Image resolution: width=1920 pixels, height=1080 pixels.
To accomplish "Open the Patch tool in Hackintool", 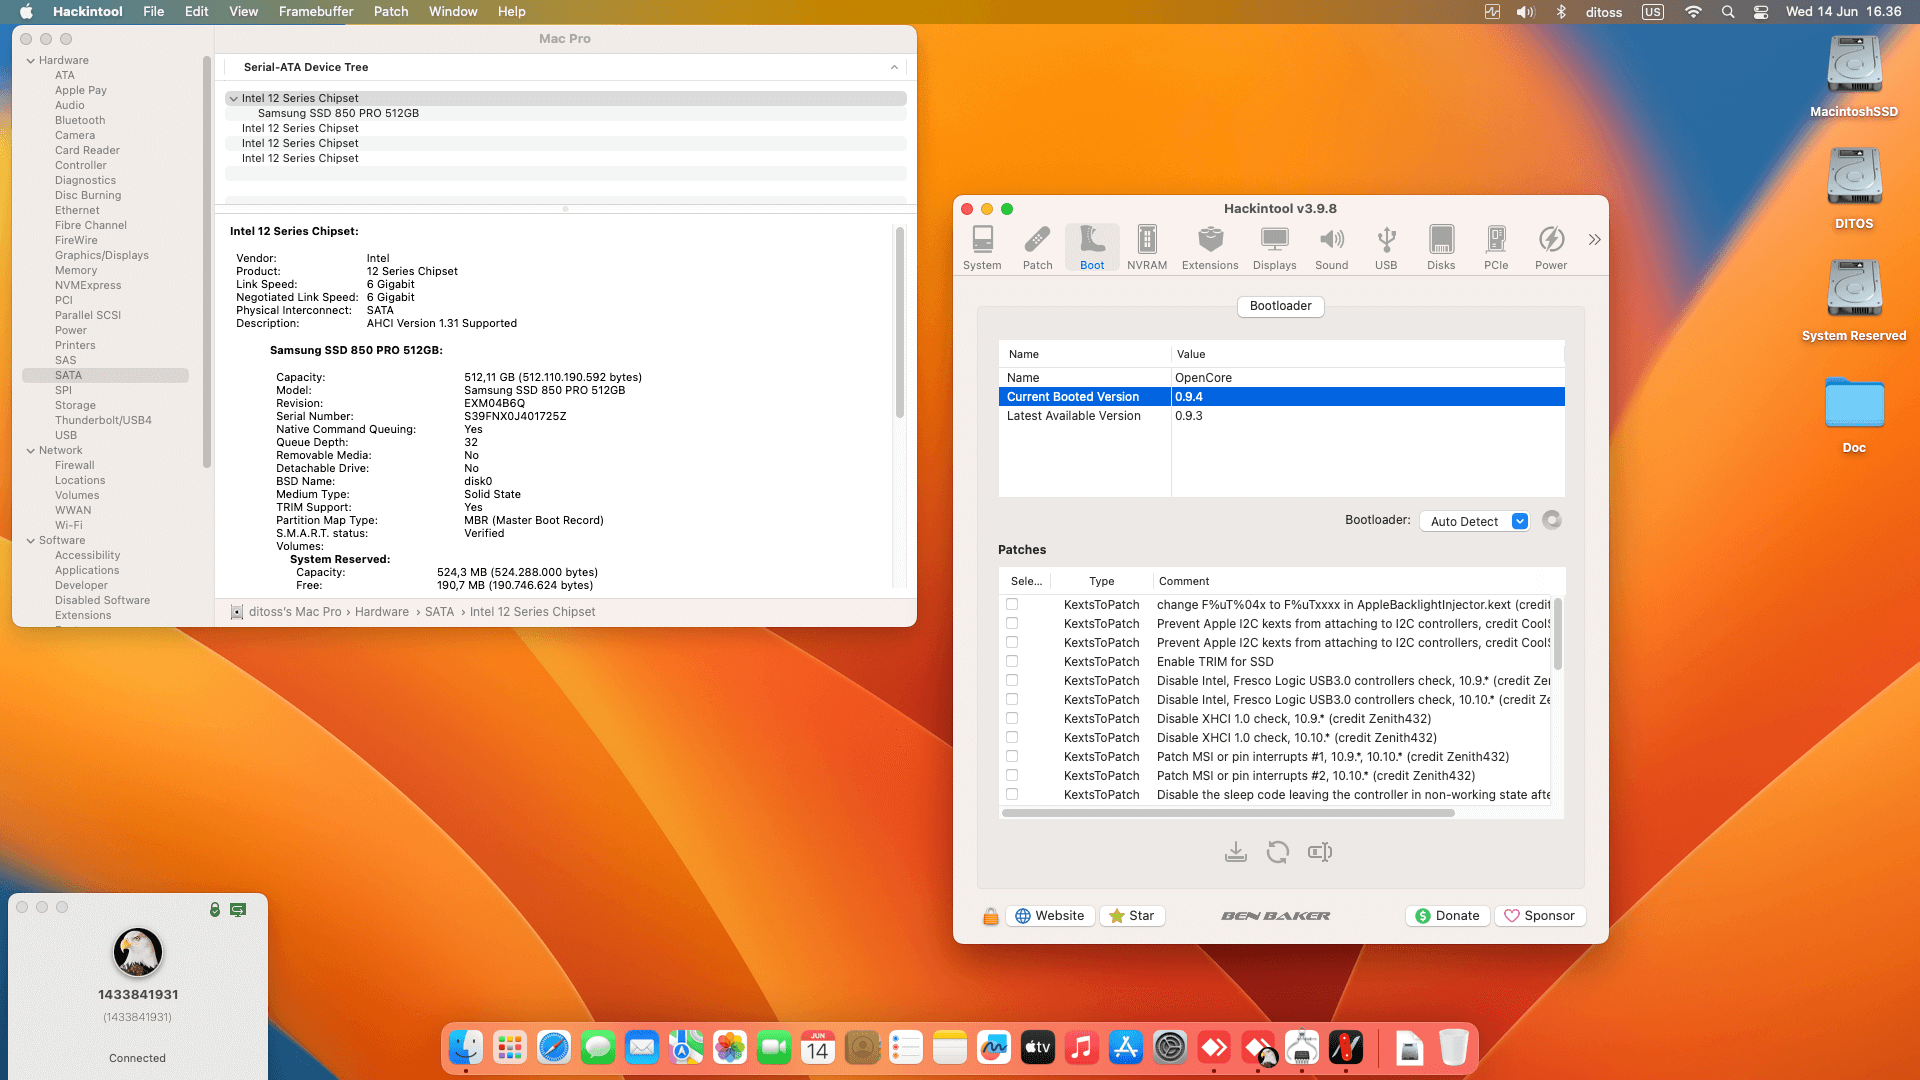I will [x=1037, y=247].
